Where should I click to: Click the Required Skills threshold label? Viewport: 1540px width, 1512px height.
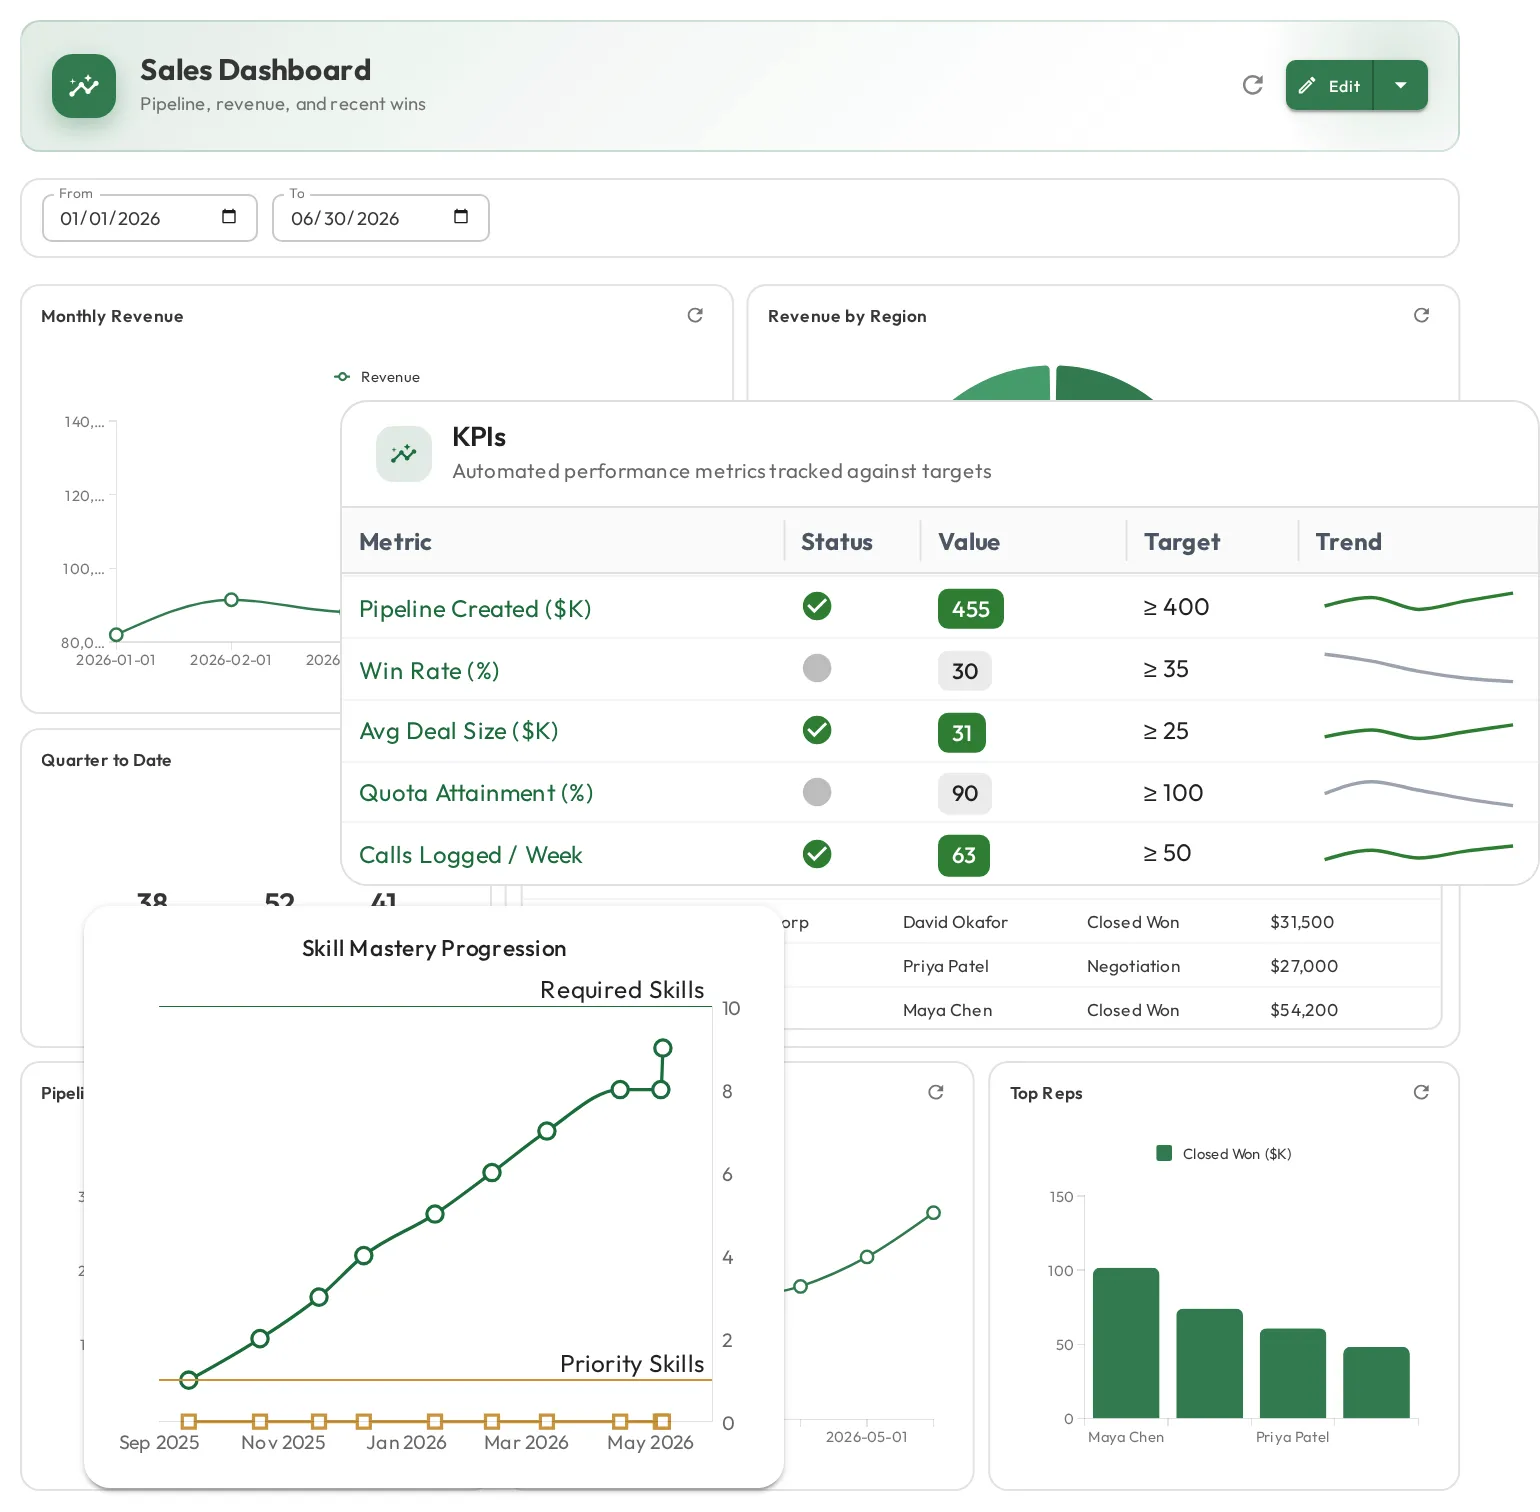point(622,990)
